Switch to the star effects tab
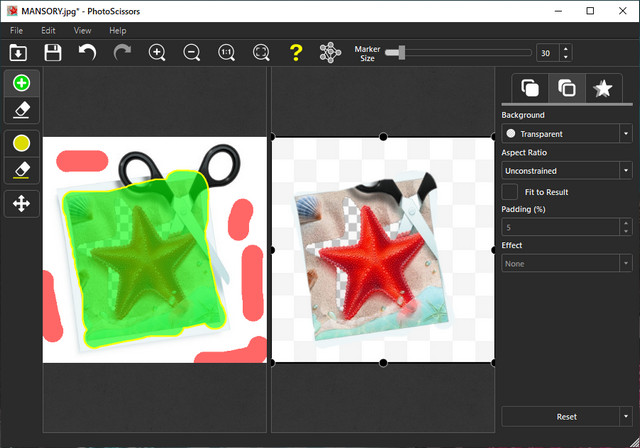640x448 pixels. tap(602, 89)
